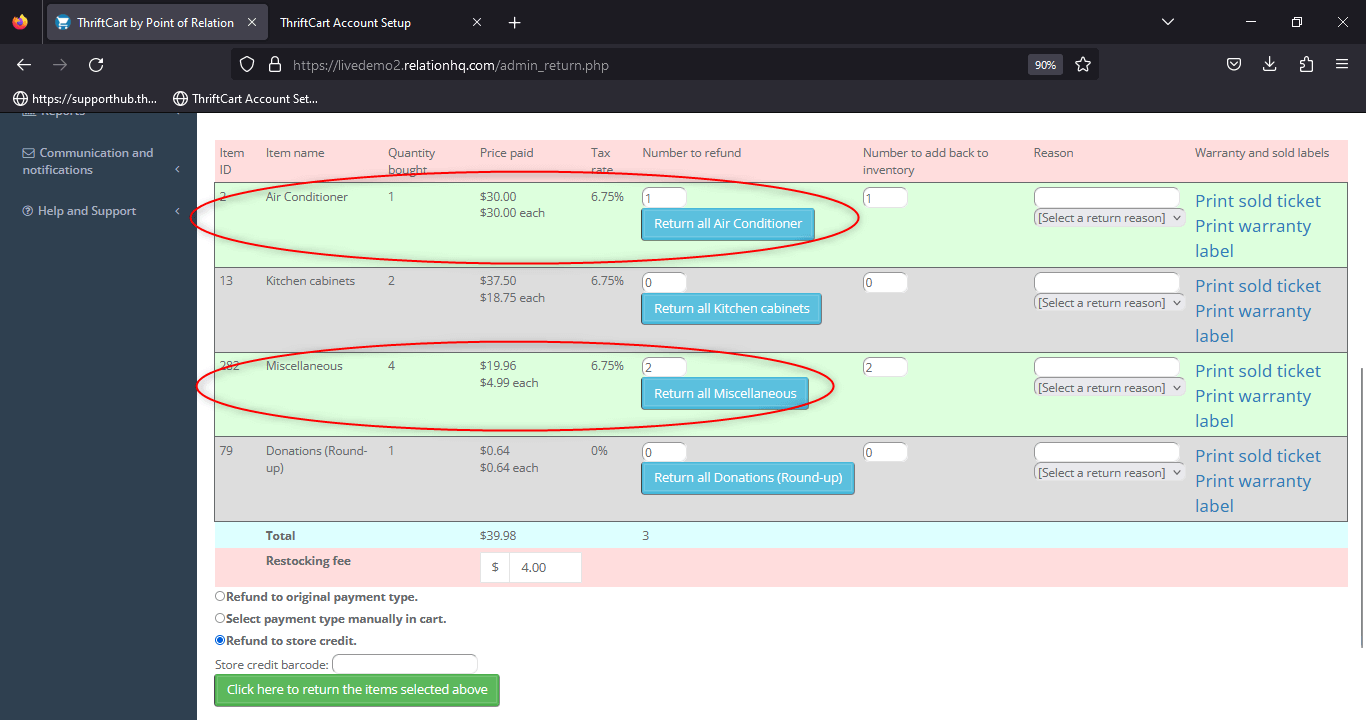Select the Refund to store credit option
The width and height of the screenshot is (1366, 720).
(220, 640)
